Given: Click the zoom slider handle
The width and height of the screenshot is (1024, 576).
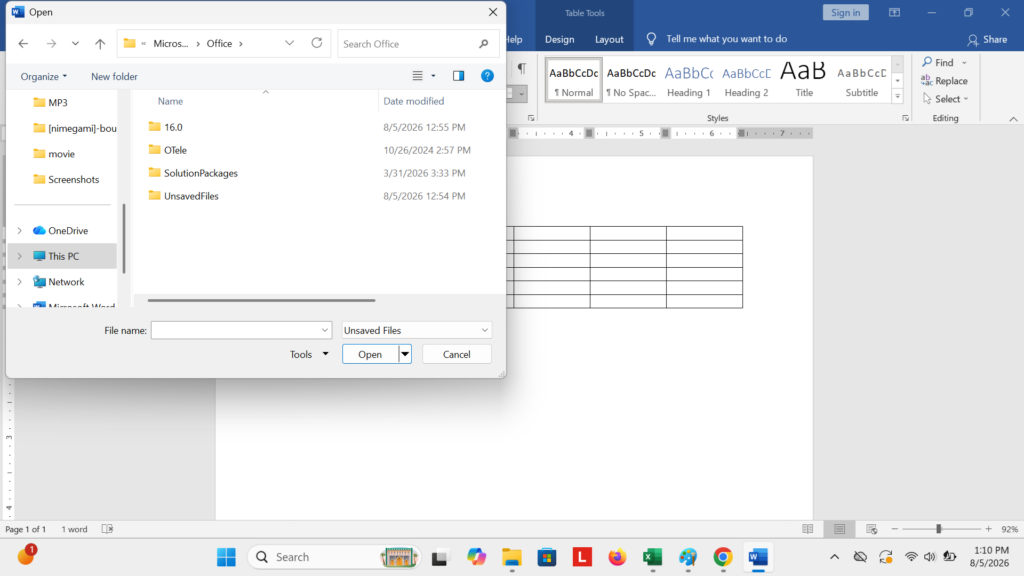Looking at the screenshot, I should tap(938, 529).
